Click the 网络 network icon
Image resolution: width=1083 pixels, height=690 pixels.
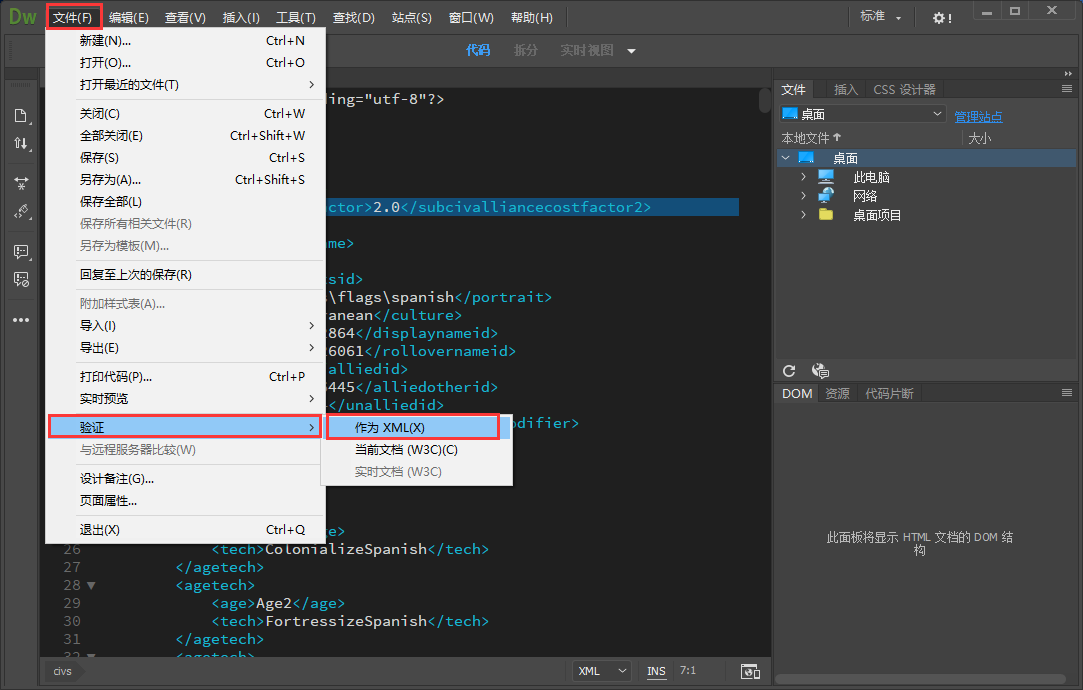[826, 195]
